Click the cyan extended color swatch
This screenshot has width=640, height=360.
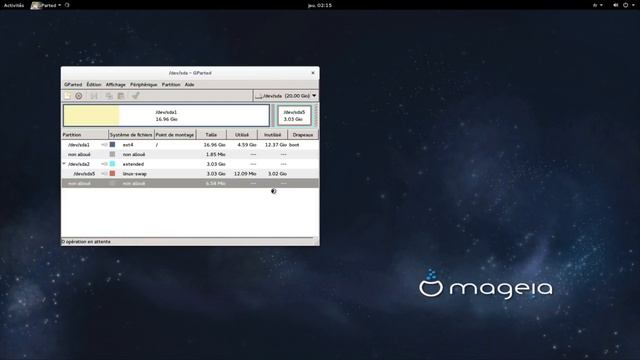click(x=113, y=164)
